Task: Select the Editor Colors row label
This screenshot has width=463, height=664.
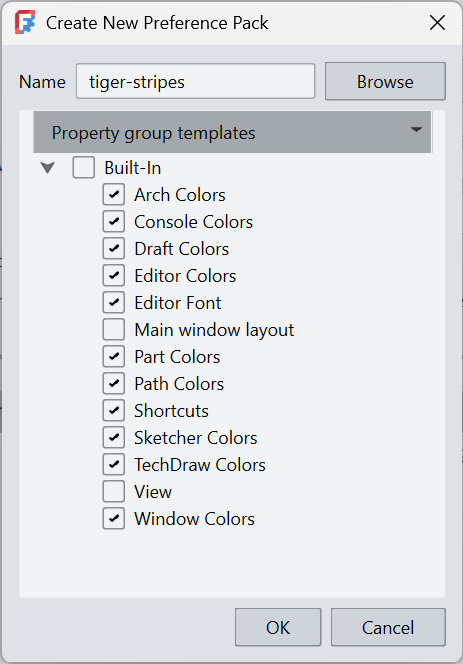Action: (185, 276)
